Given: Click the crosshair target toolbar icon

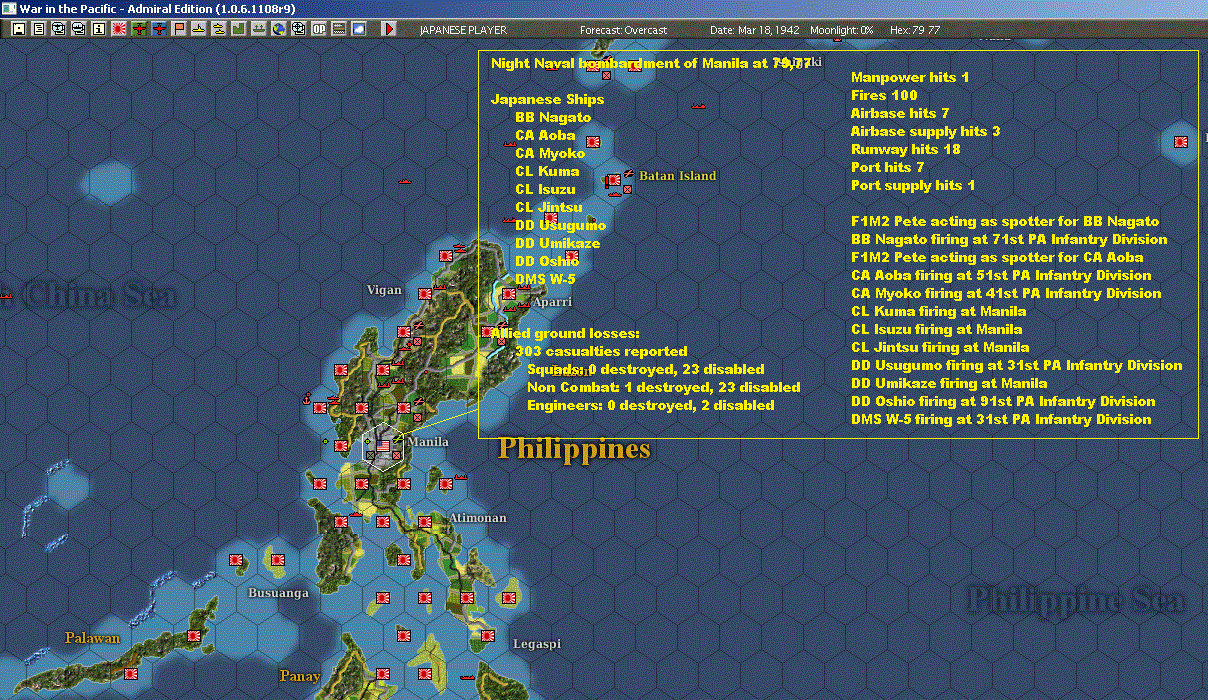Looking at the screenshot, I should (298, 29).
